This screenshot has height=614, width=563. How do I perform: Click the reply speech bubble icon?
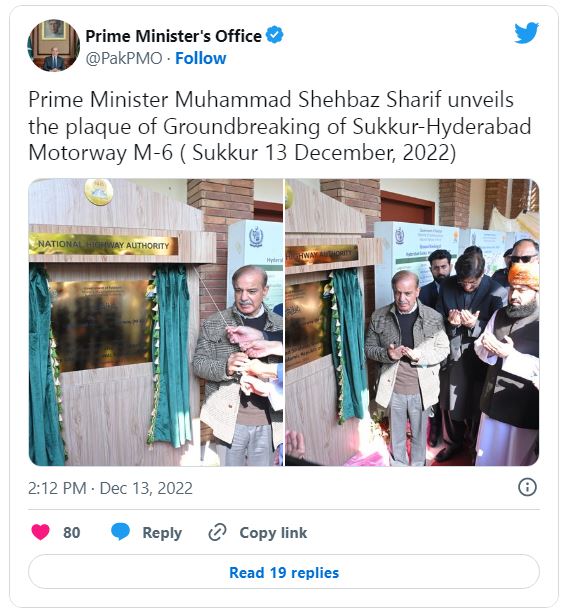pyautogui.click(x=120, y=532)
